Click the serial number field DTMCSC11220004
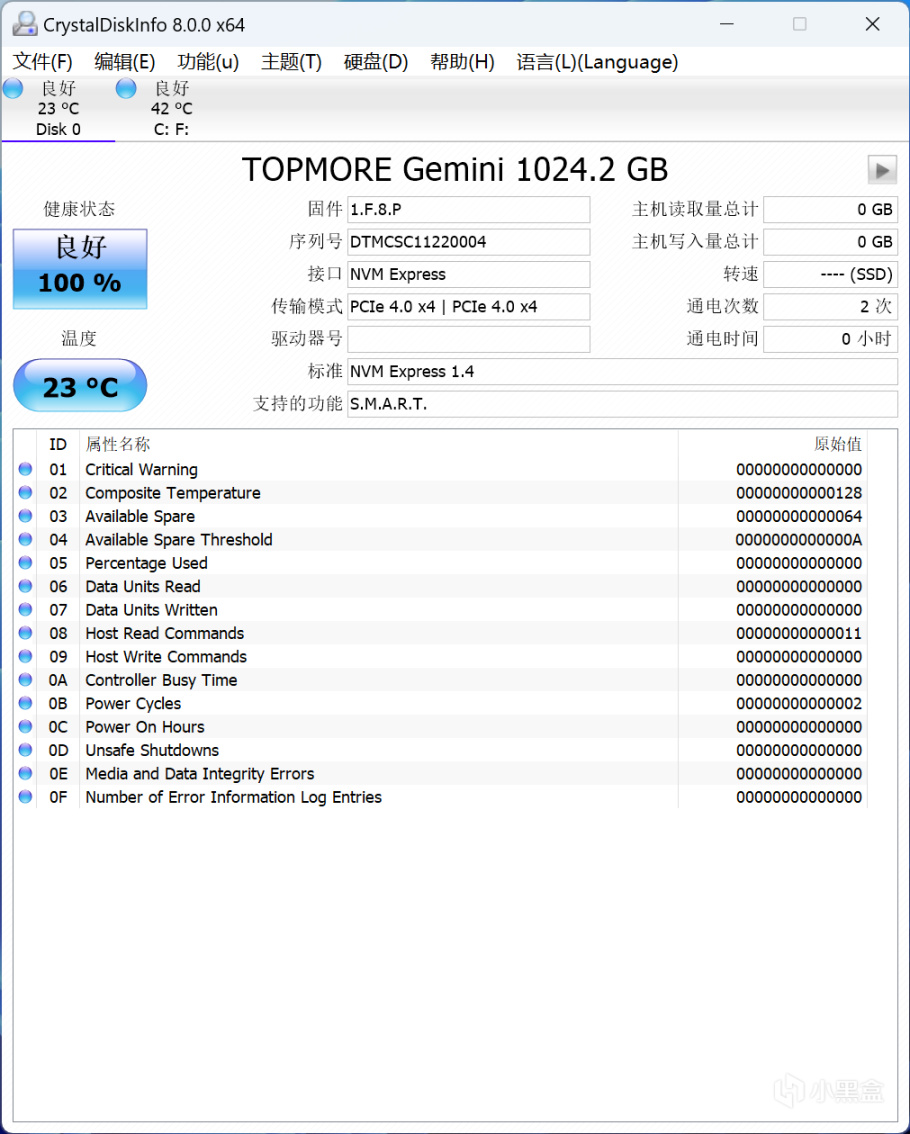Viewport: 910px width, 1134px height. point(468,242)
